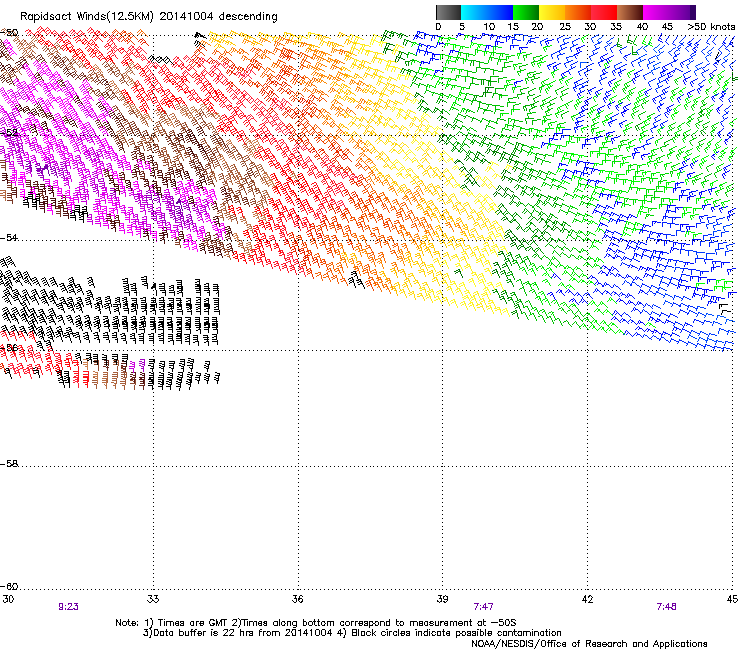Click the 'Rapidscat Winds(12.5KM) 20141004 descending' title
740x650 pixels.
click(x=149, y=17)
